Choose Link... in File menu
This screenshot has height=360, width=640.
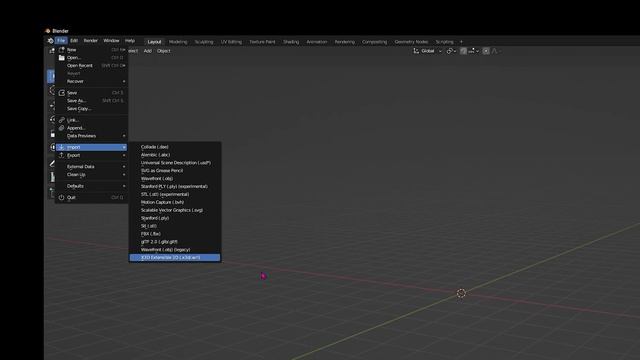pos(91,120)
